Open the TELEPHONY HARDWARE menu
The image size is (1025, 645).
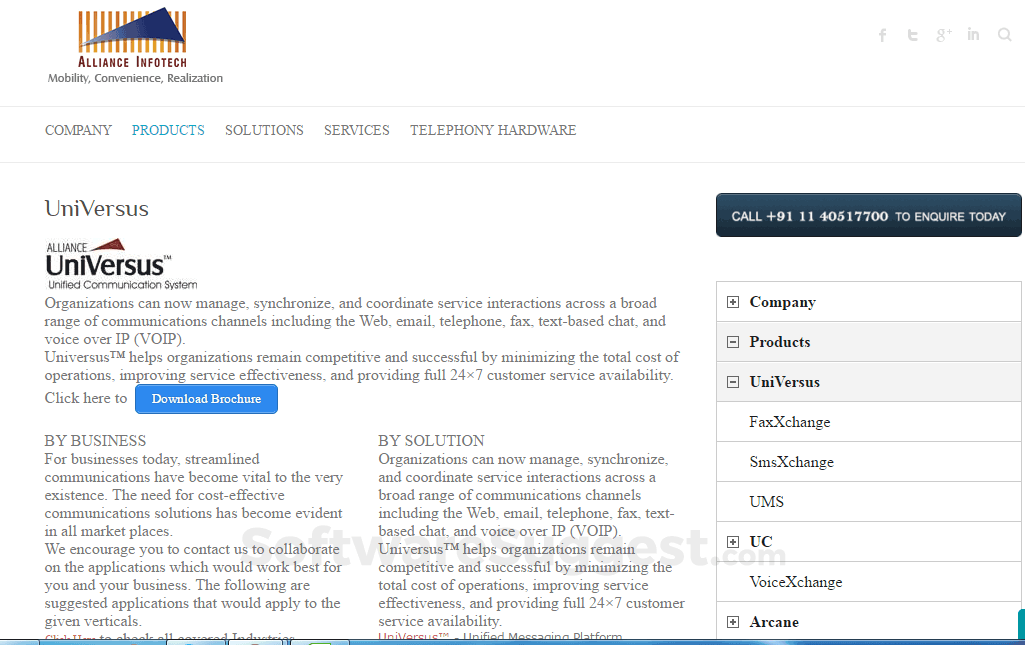(492, 130)
